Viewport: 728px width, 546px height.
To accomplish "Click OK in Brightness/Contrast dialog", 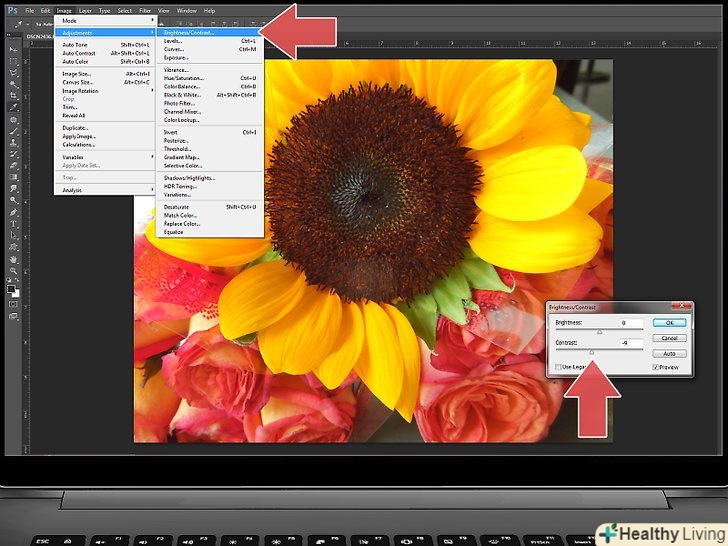I will (x=669, y=322).
